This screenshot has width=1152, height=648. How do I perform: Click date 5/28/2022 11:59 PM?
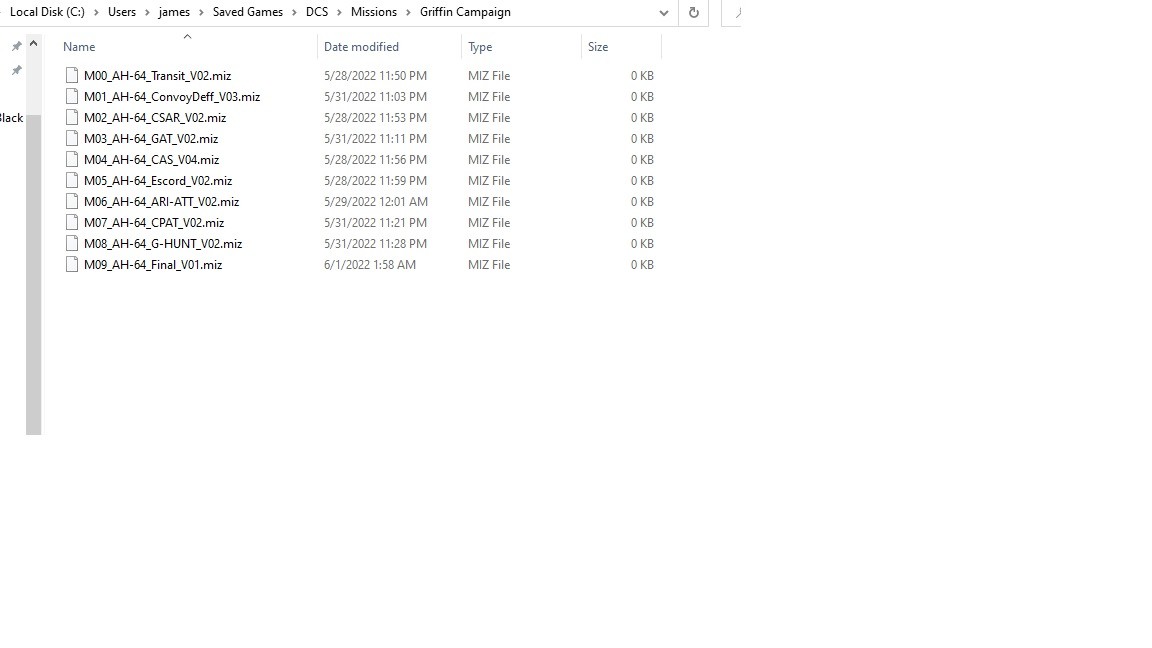click(375, 180)
